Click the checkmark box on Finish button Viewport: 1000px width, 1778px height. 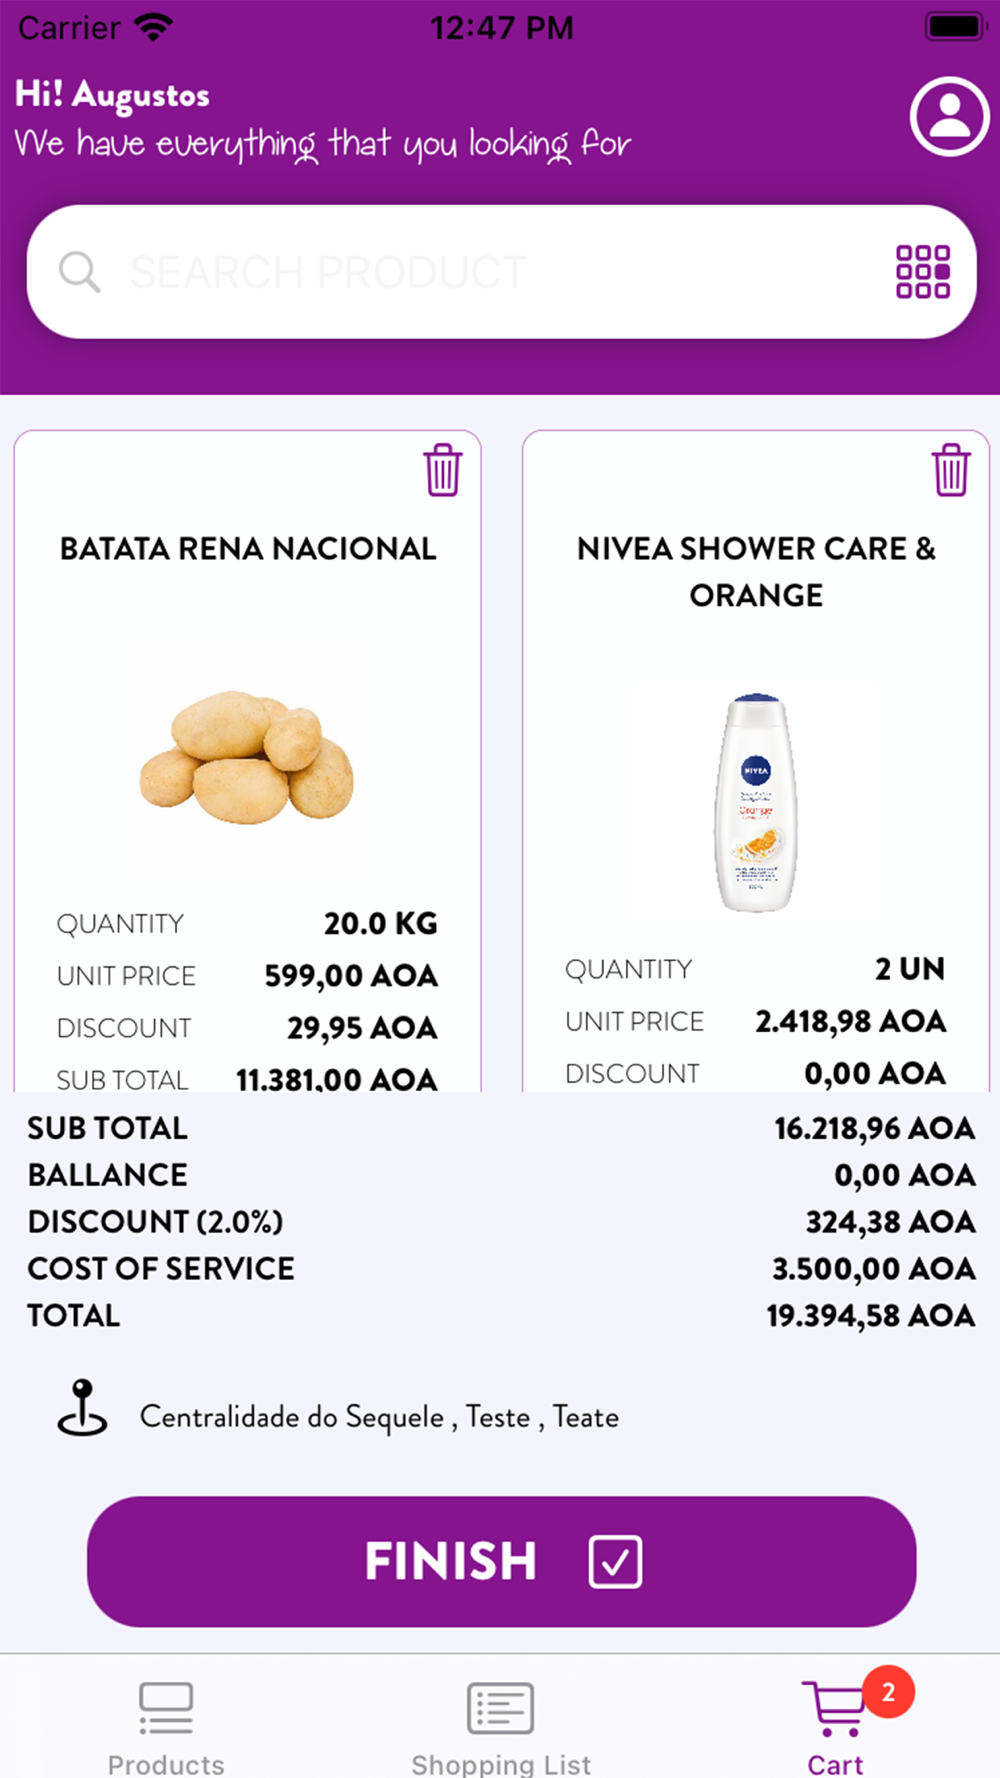pos(615,1561)
